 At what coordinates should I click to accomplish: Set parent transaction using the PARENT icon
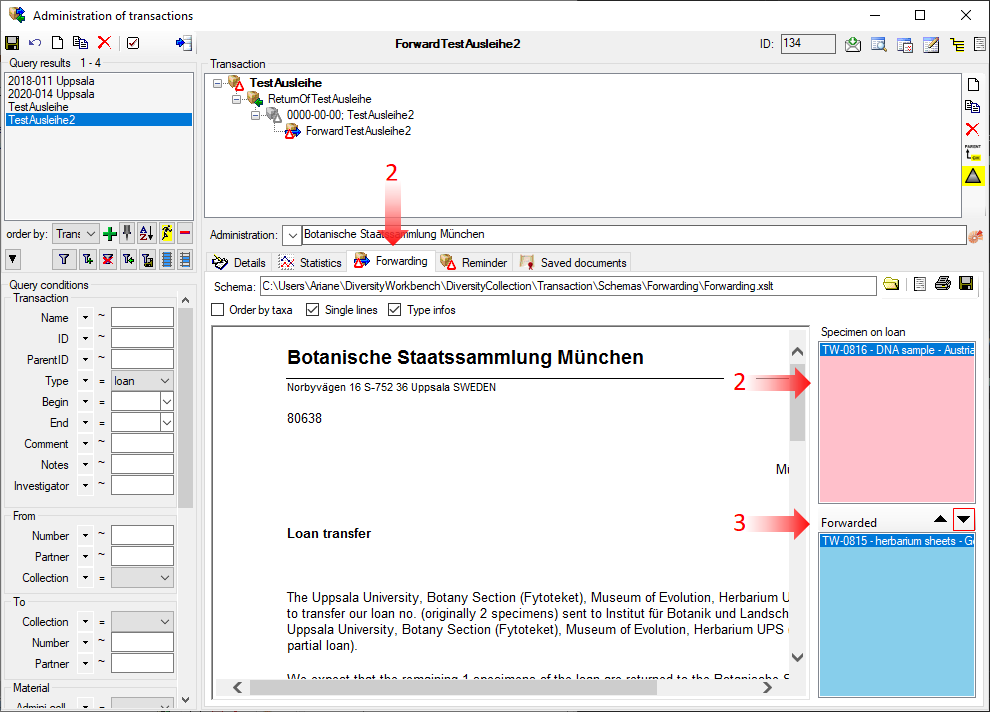(973, 153)
